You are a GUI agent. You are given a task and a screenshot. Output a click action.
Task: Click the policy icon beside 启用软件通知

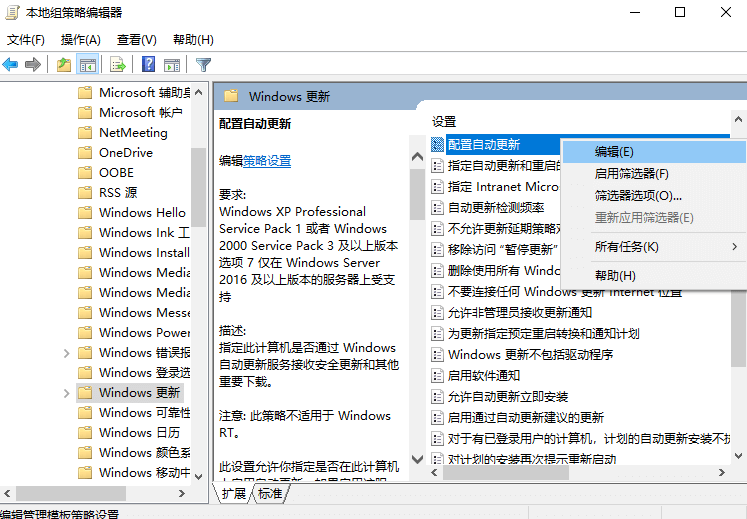pyautogui.click(x=437, y=376)
